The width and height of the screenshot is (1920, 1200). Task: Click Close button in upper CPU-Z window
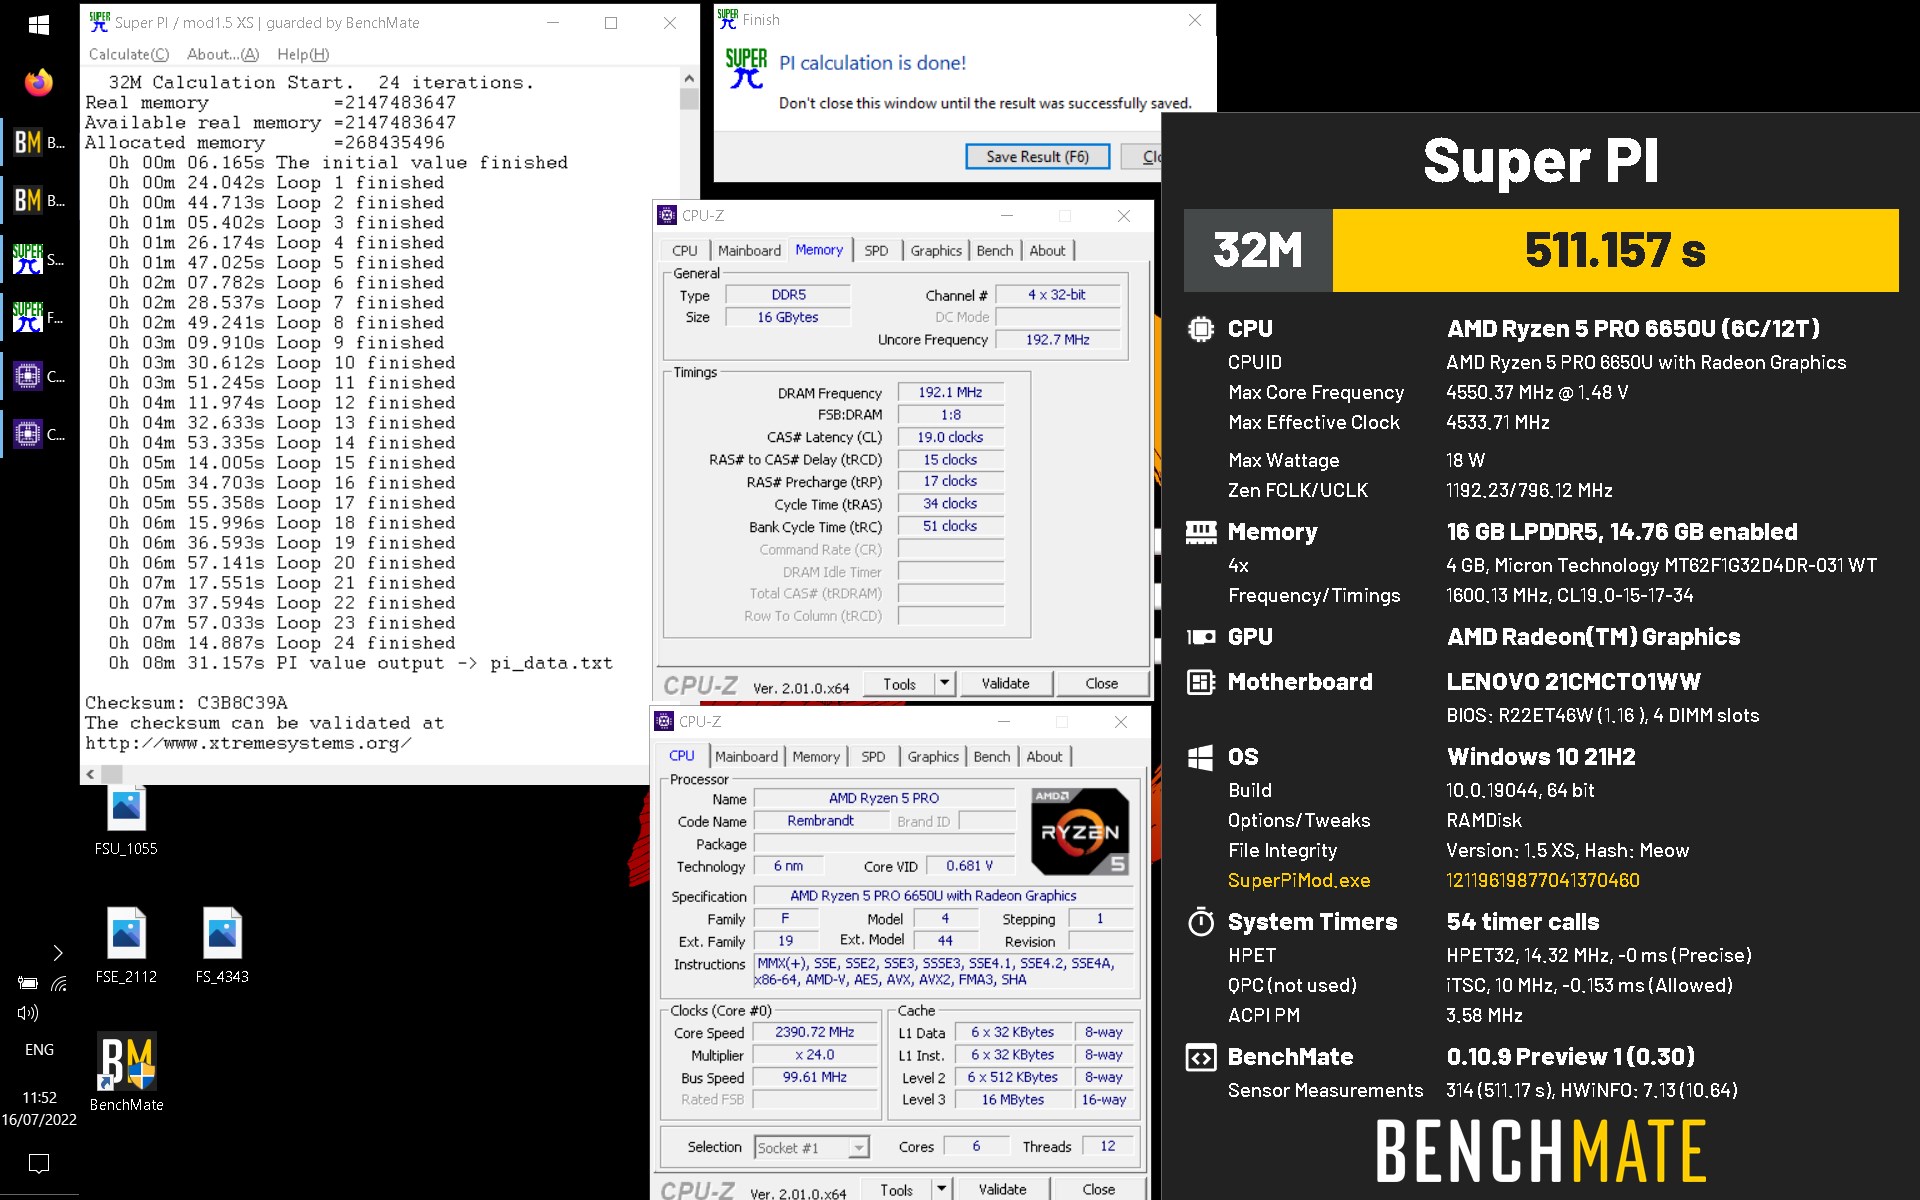[1101, 684]
